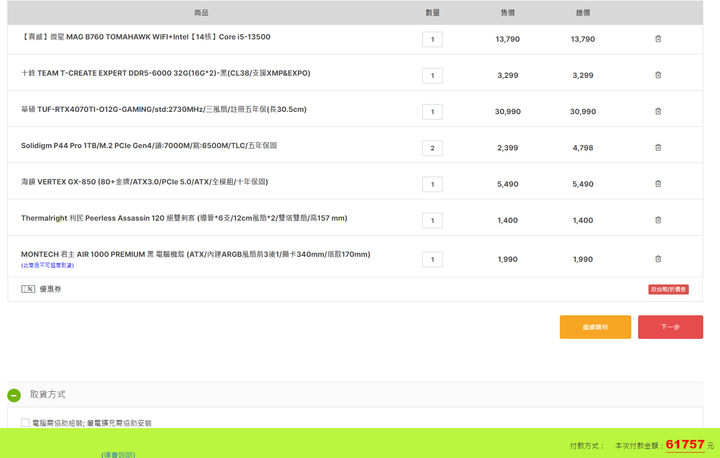Remove the Thermalright Peerless Assassin cooler
The width and height of the screenshot is (720, 458).
pyautogui.click(x=658, y=221)
